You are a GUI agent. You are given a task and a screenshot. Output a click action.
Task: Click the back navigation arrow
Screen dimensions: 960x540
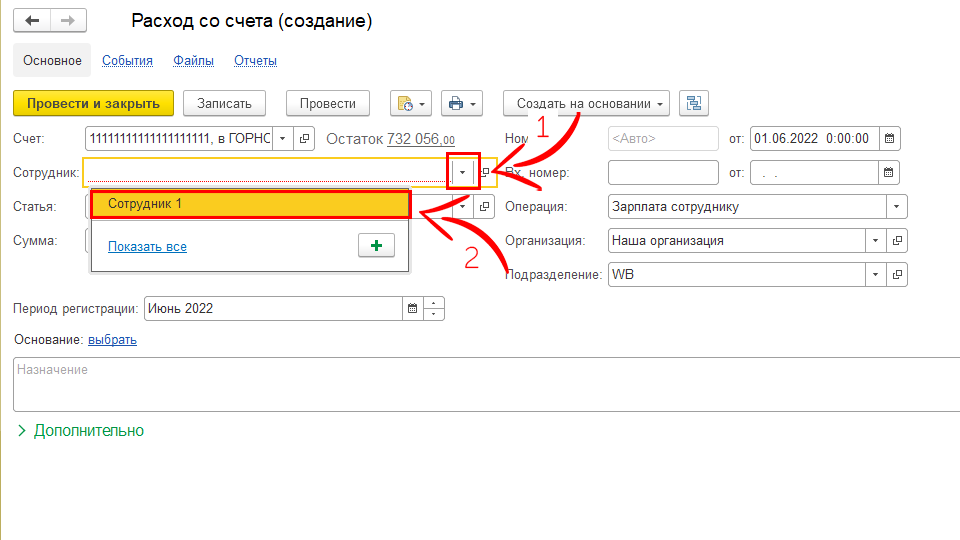click(32, 21)
